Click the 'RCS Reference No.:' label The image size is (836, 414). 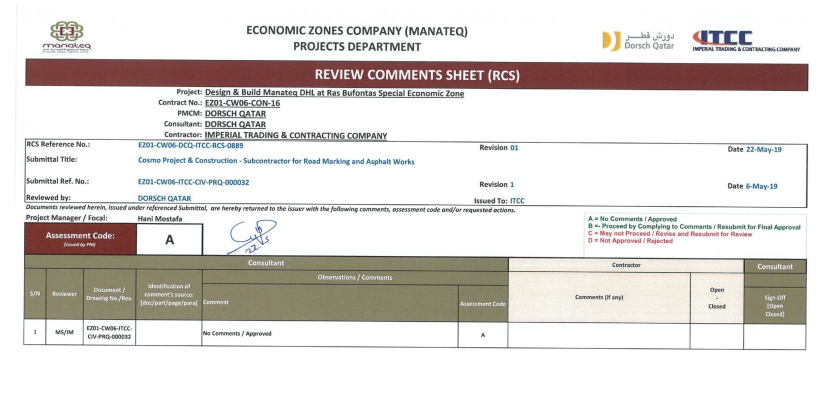point(58,145)
